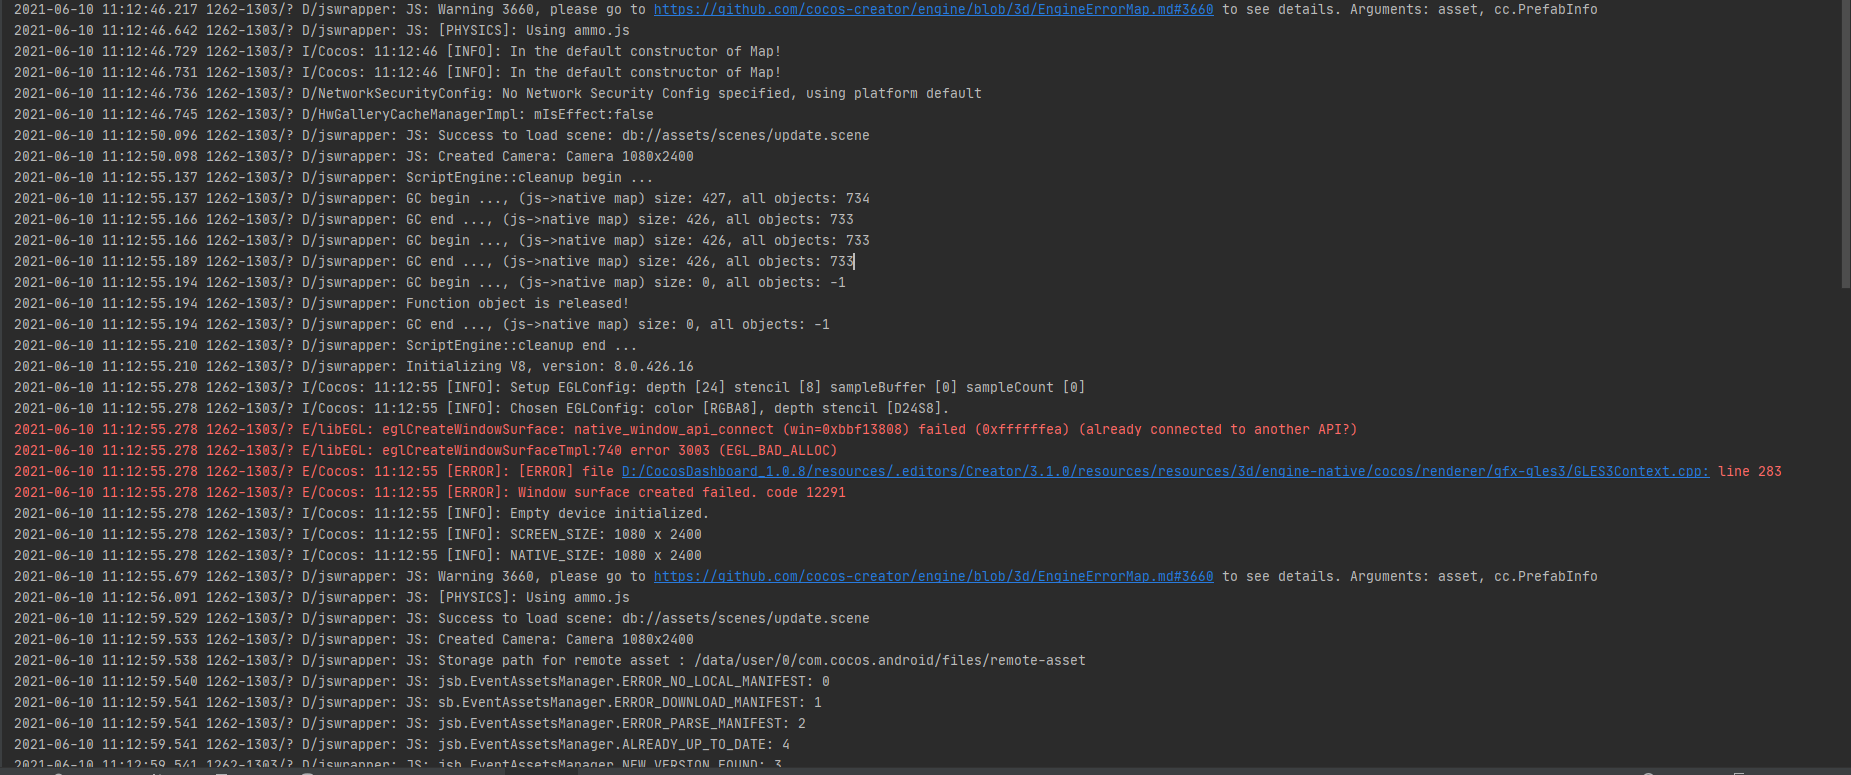Click the 'Initializing V8, version' log line
Screen dimensions: 1851x775
tap(549, 366)
